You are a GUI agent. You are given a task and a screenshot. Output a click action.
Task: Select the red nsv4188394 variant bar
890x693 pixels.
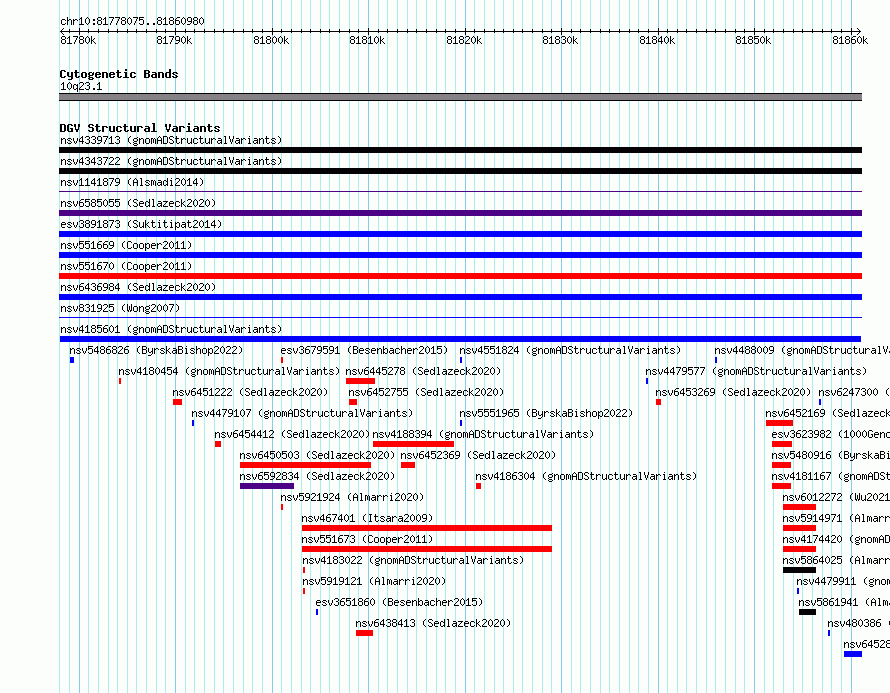click(x=413, y=444)
